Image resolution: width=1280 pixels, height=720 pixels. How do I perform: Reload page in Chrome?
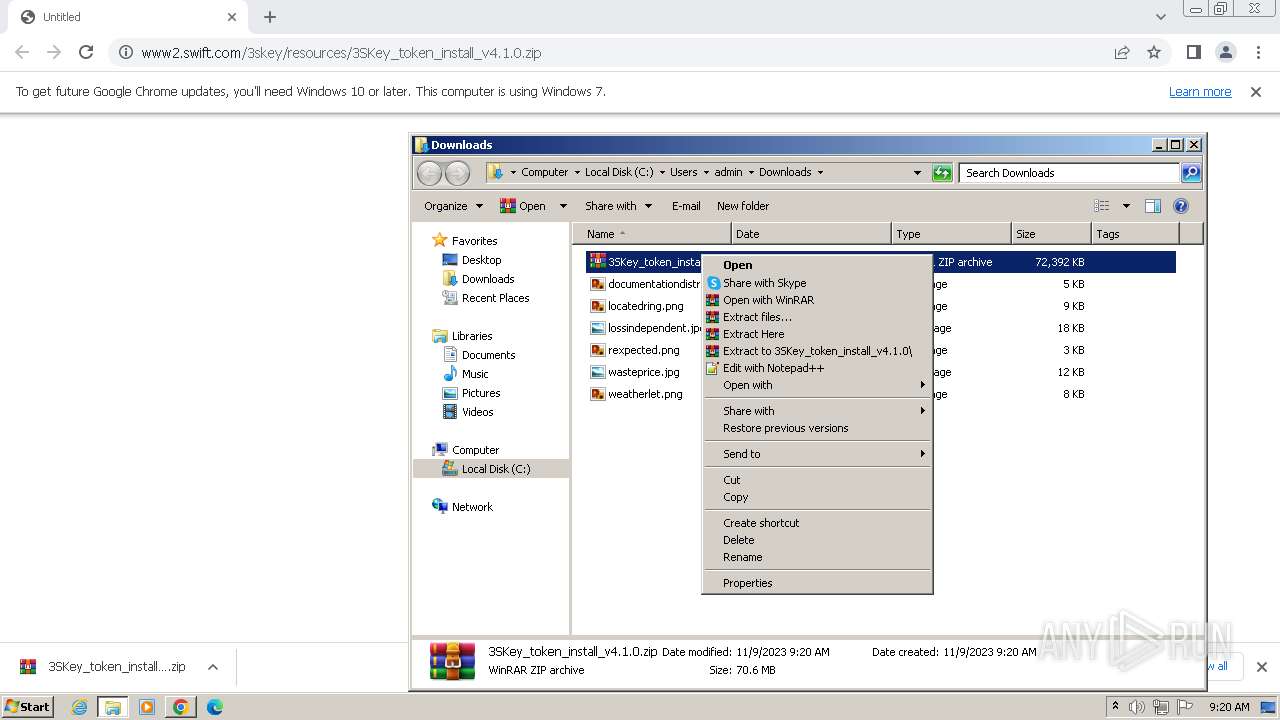click(86, 52)
